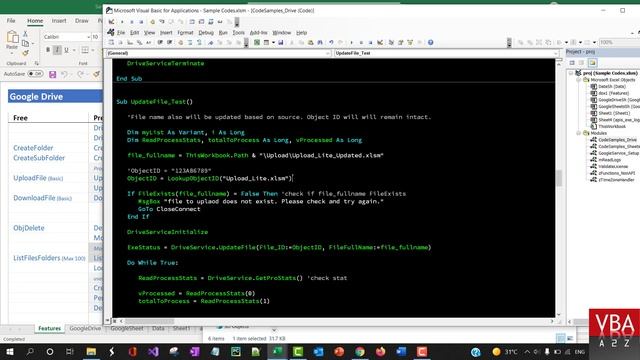Viewport: 640px width, 360px height.
Task: Click the code window vertical scrollbar thumb
Action: pyautogui.click(x=558, y=178)
